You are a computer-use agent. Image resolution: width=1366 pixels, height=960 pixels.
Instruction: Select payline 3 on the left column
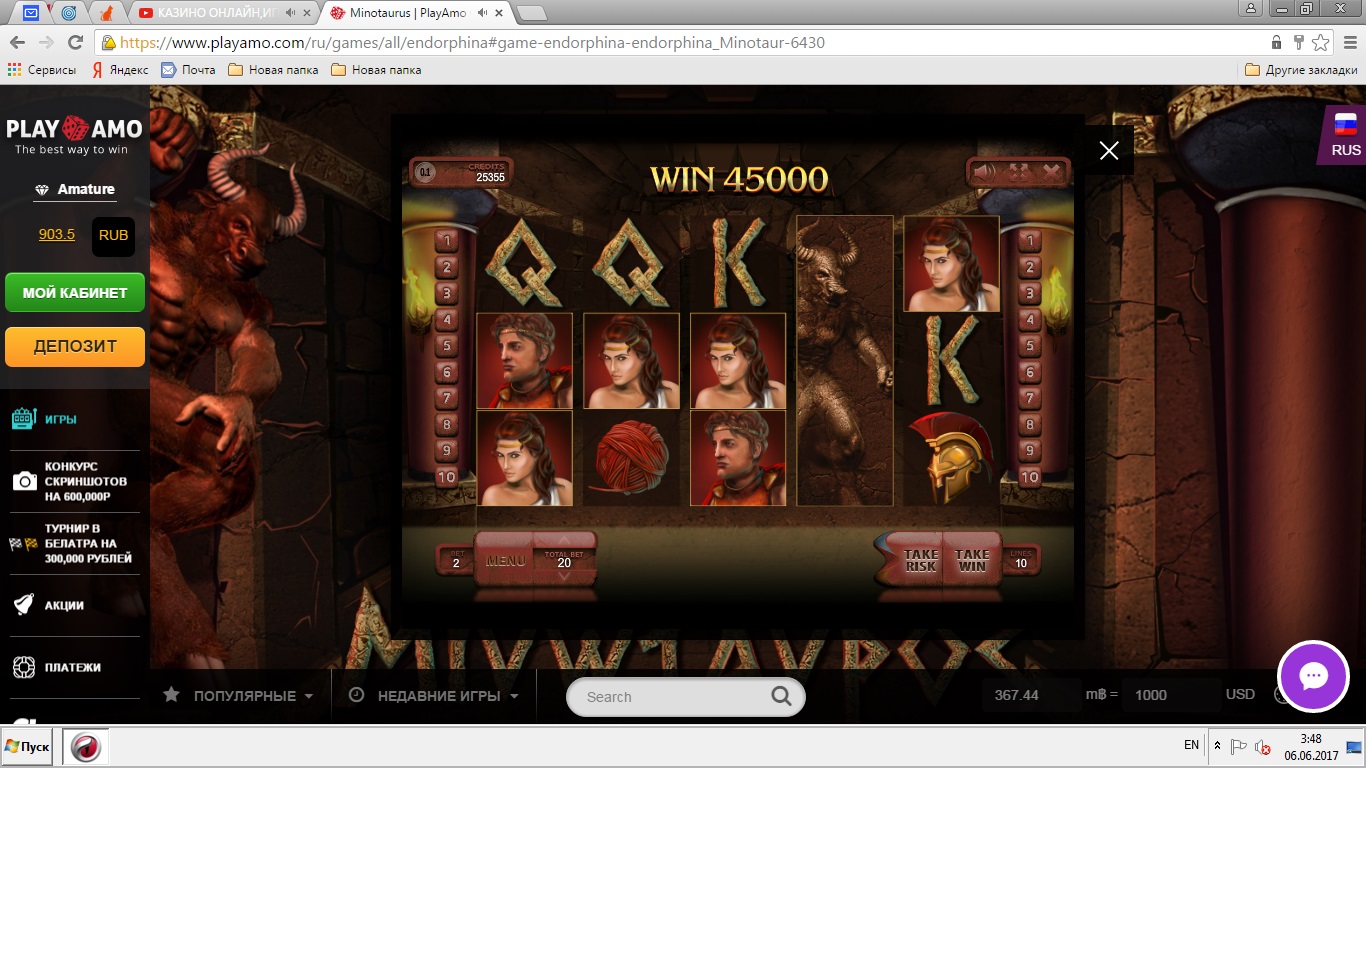447,293
